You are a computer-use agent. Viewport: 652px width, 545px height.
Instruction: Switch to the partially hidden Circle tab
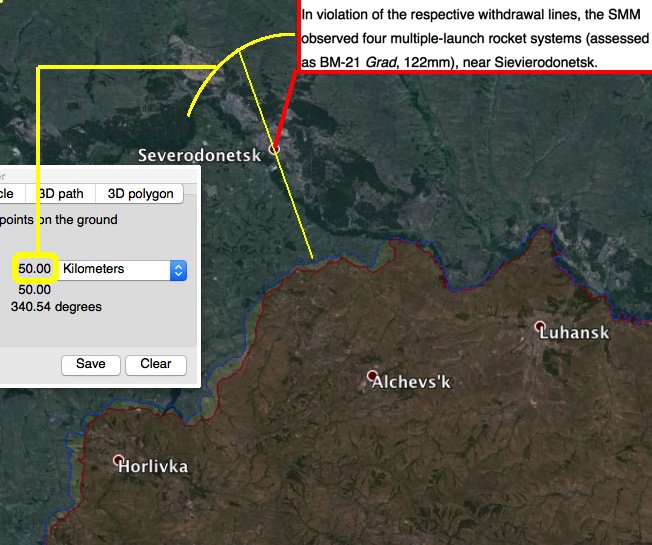point(8,194)
